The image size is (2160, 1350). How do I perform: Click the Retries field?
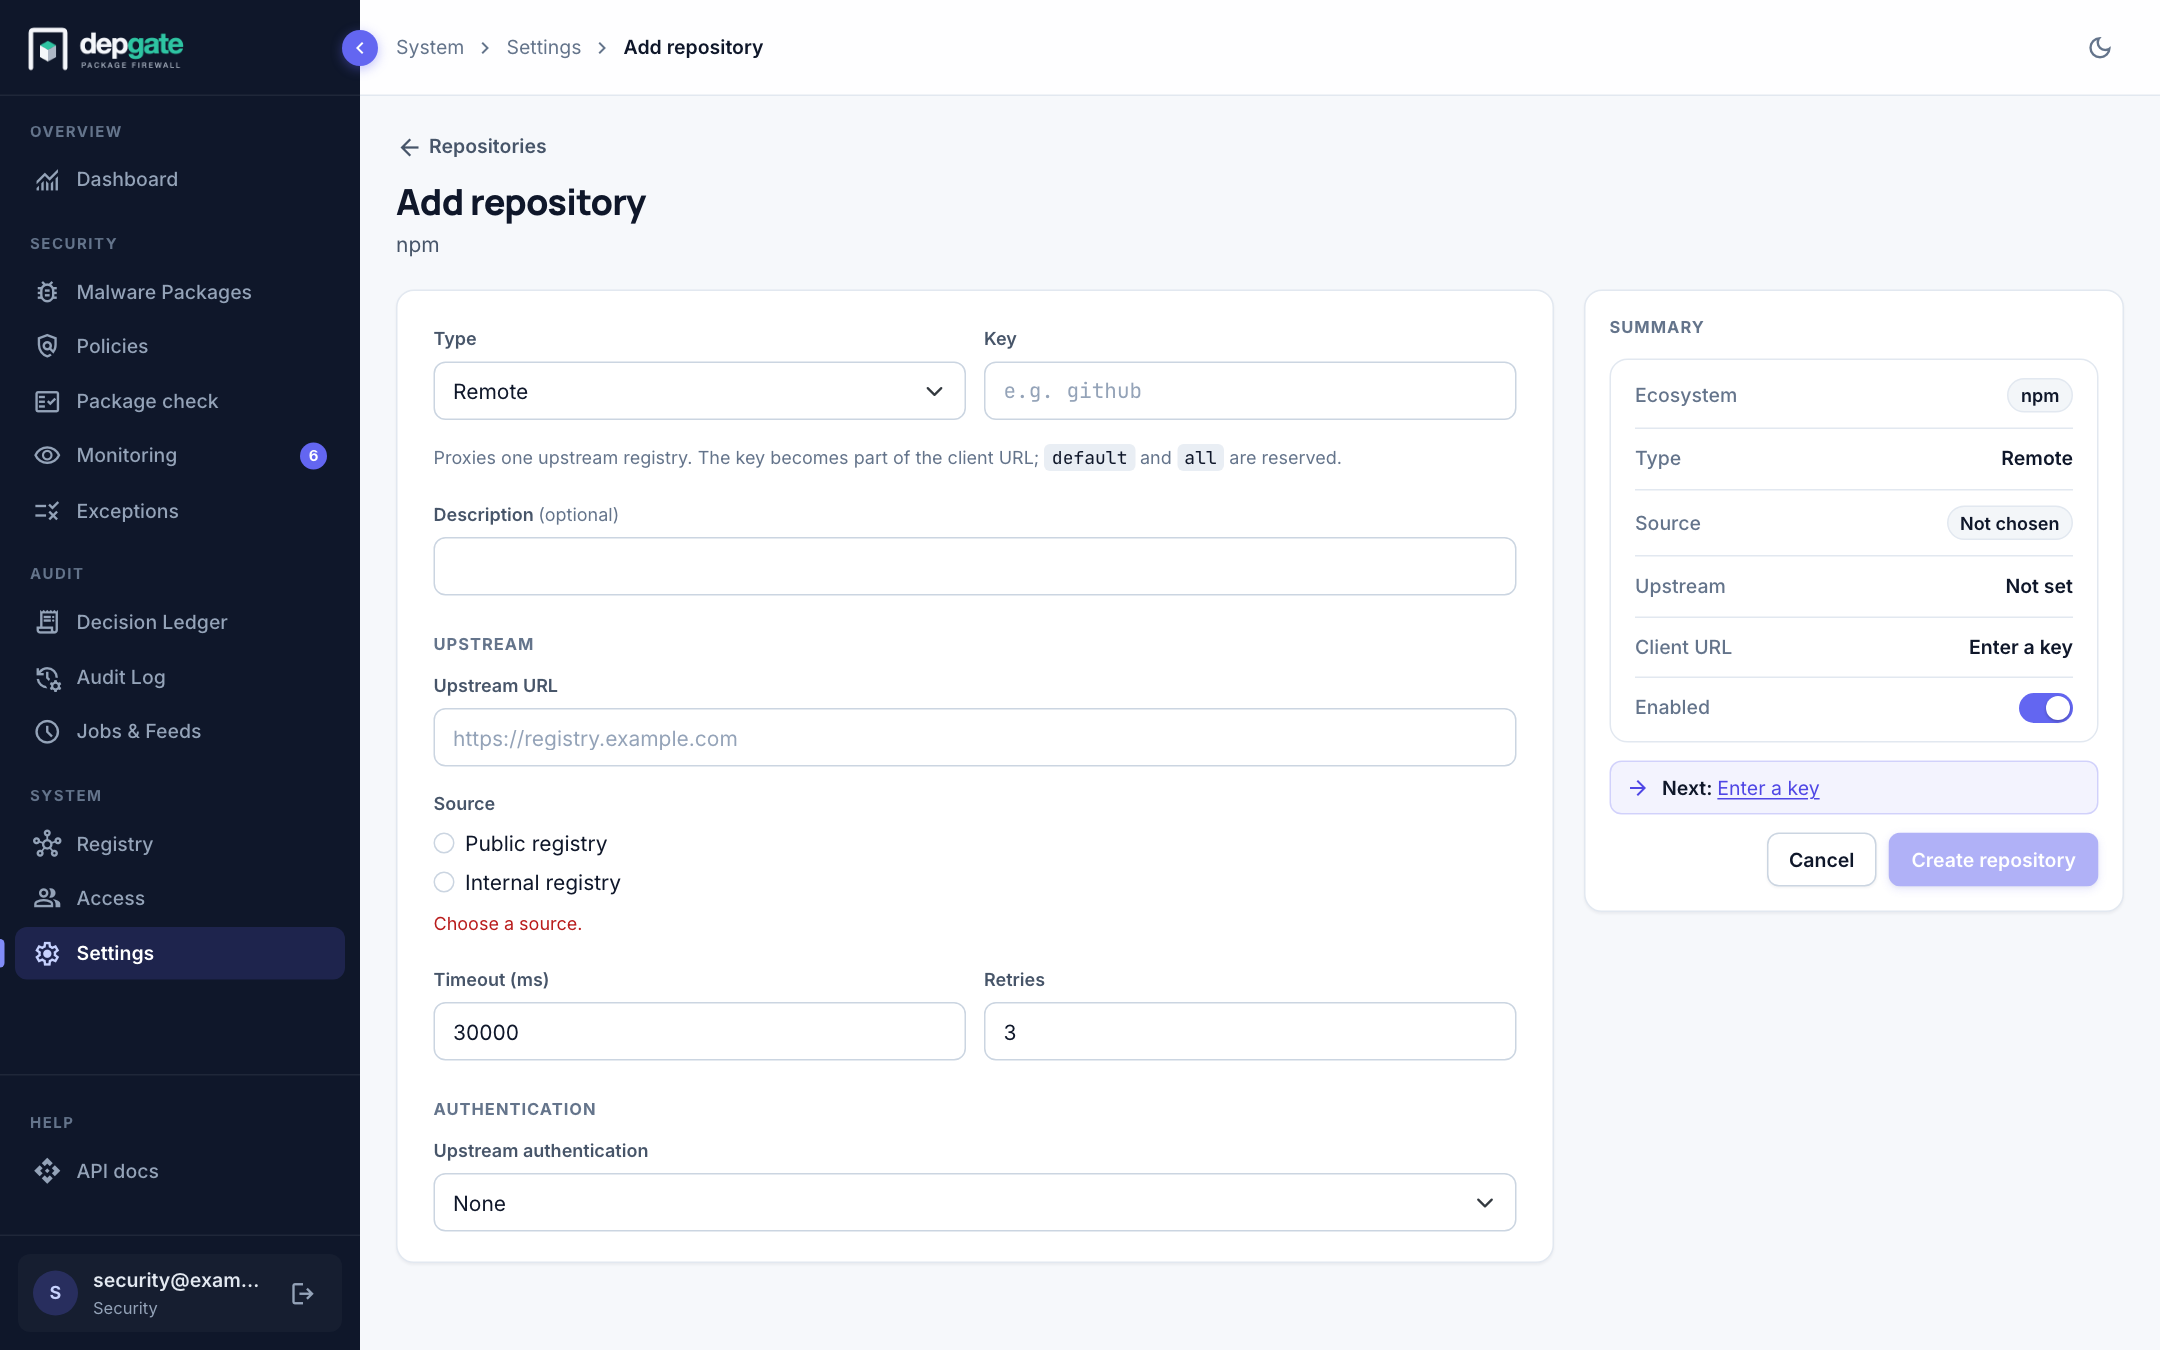tap(1249, 1032)
